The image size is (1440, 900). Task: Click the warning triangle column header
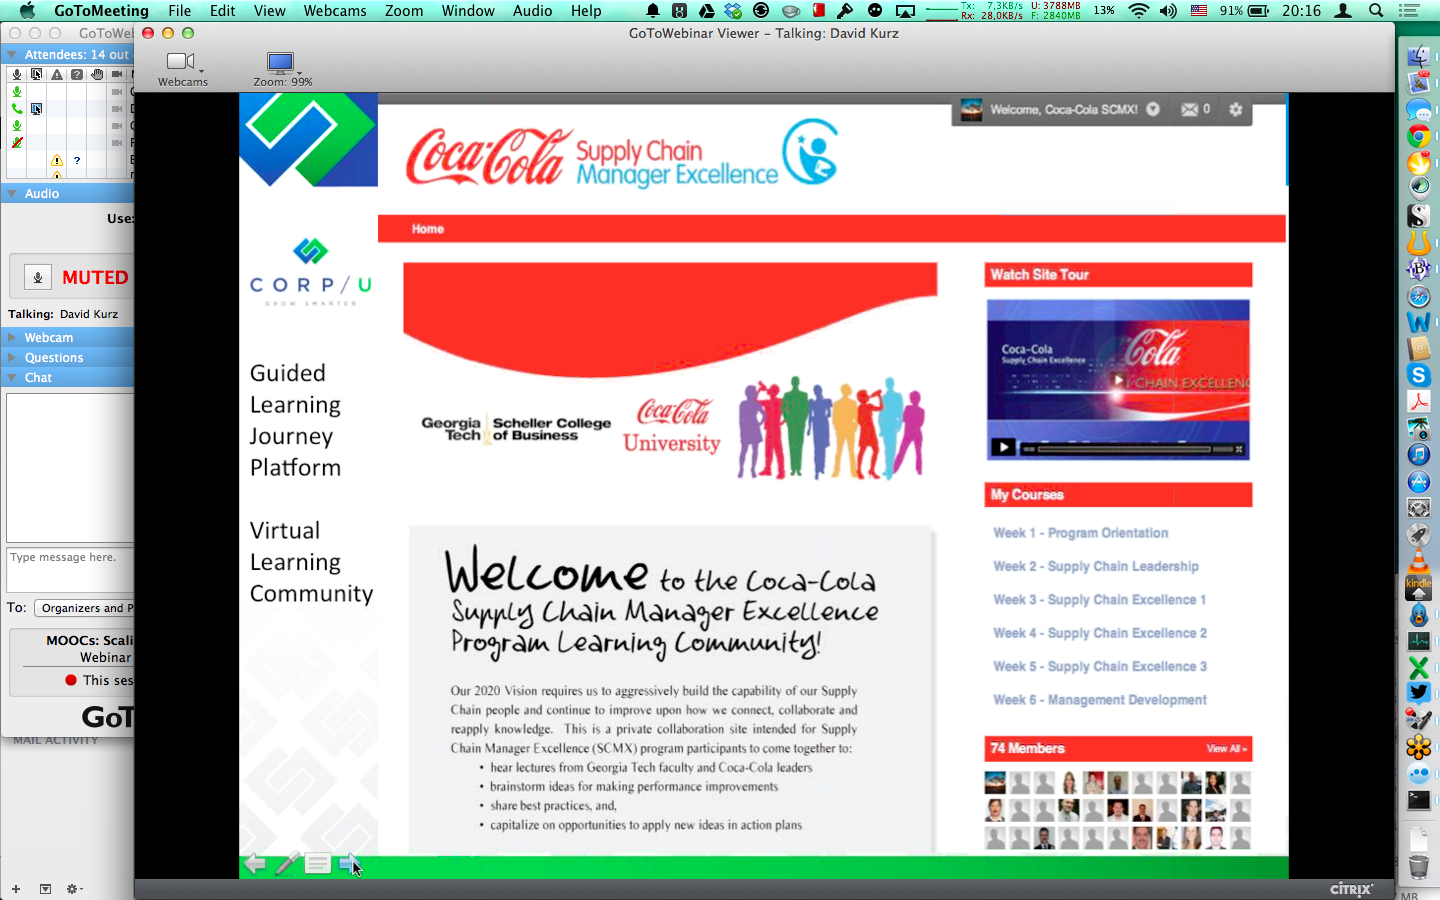pyautogui.click(x=57, y=74)
